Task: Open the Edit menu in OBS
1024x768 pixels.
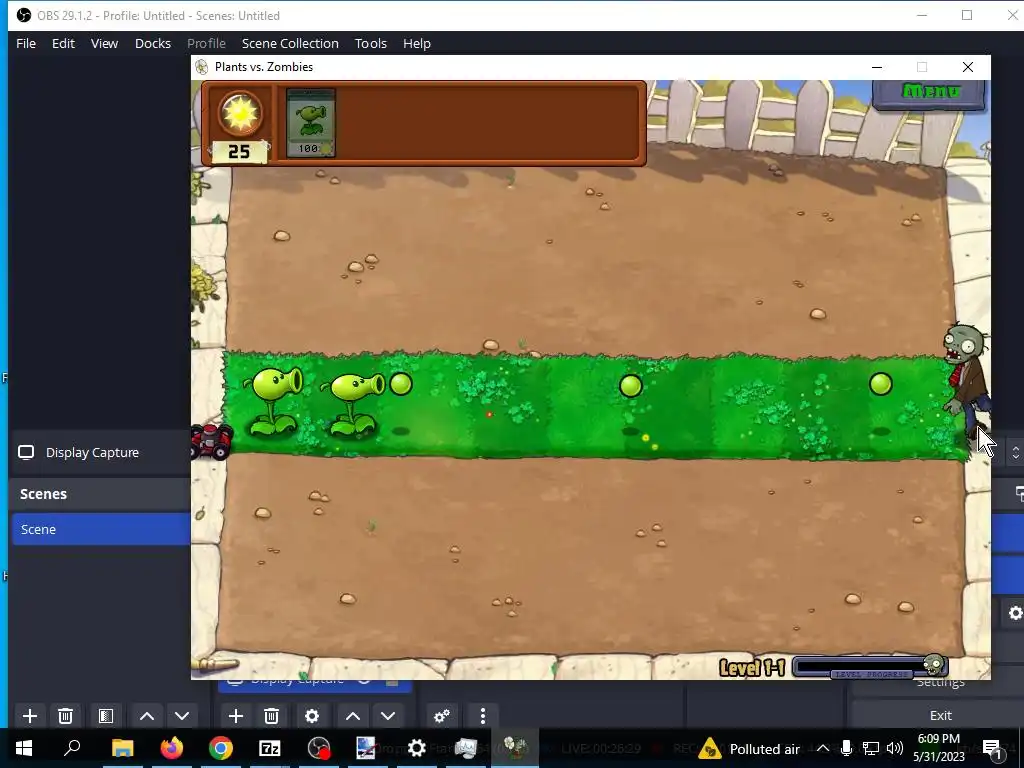Action: coord(63,43)
